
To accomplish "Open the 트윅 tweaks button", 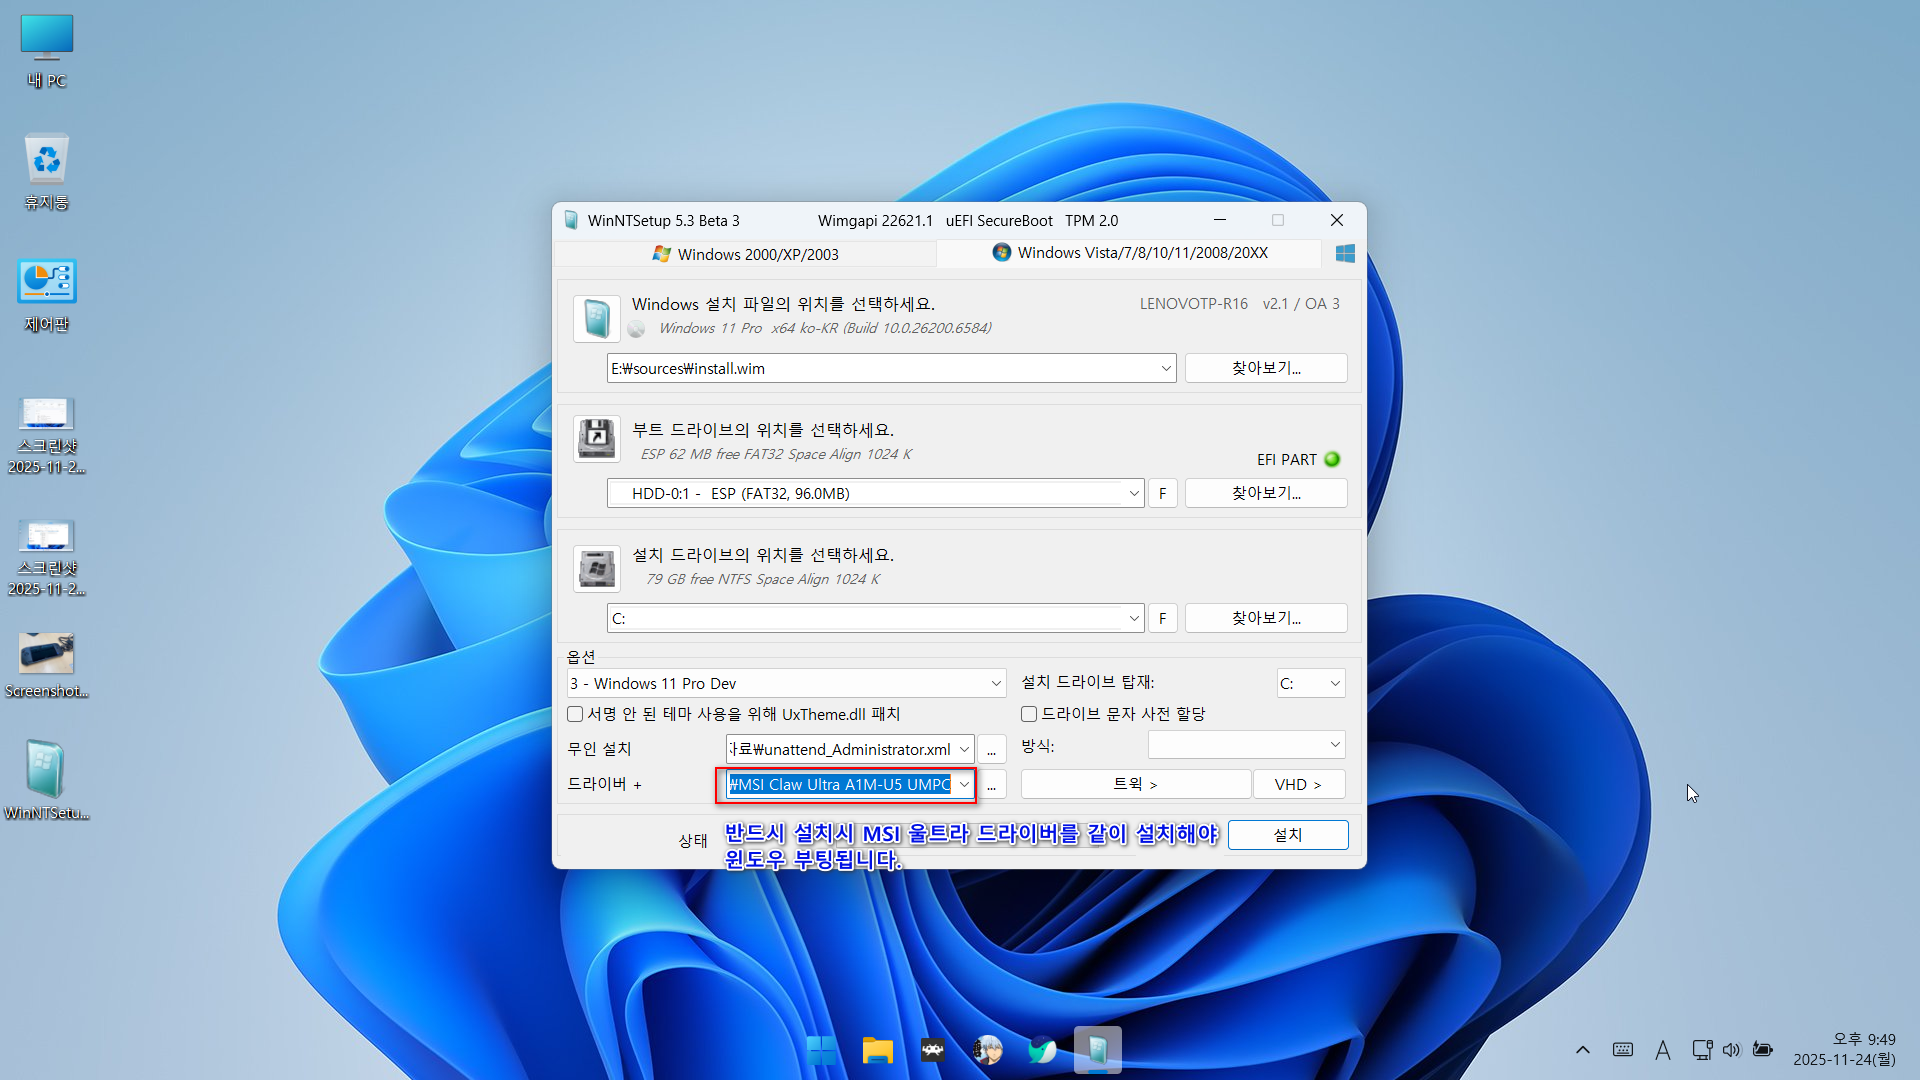I will pos(1135,785).
